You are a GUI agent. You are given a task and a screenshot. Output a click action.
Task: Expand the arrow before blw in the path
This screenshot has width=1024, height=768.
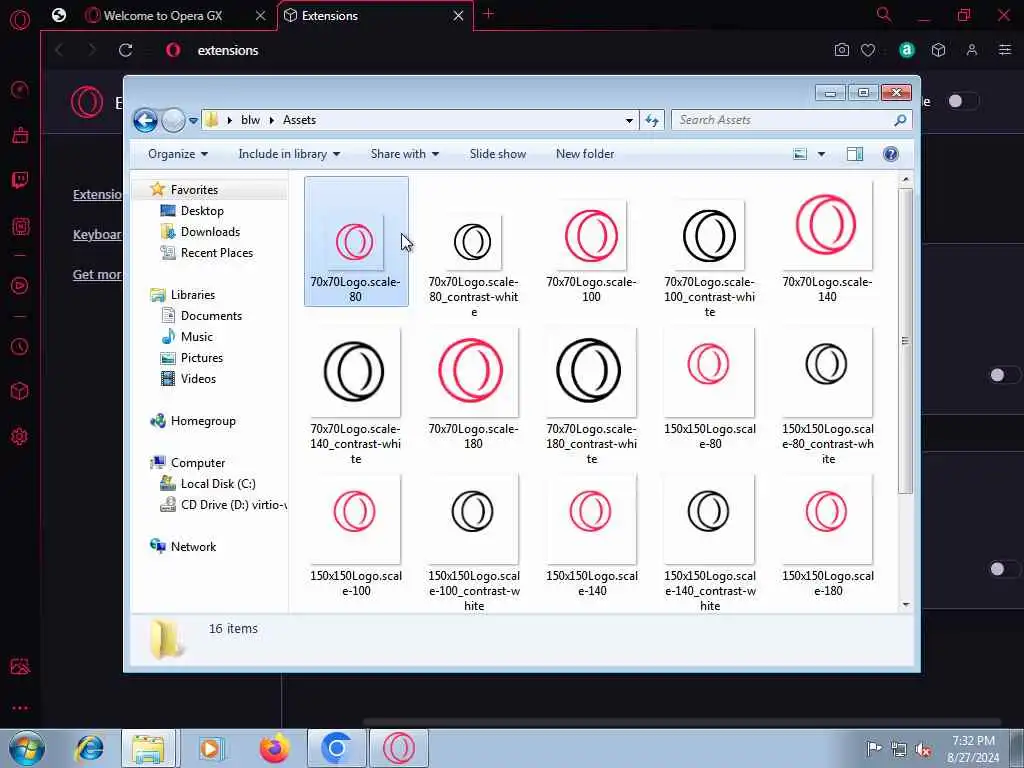[x=230, y=120]
